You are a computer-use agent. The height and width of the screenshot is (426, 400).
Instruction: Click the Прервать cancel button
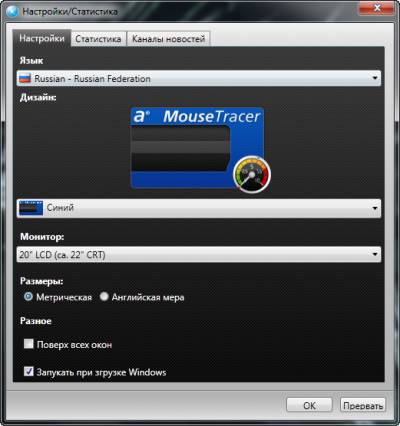[x=363, y=405]
